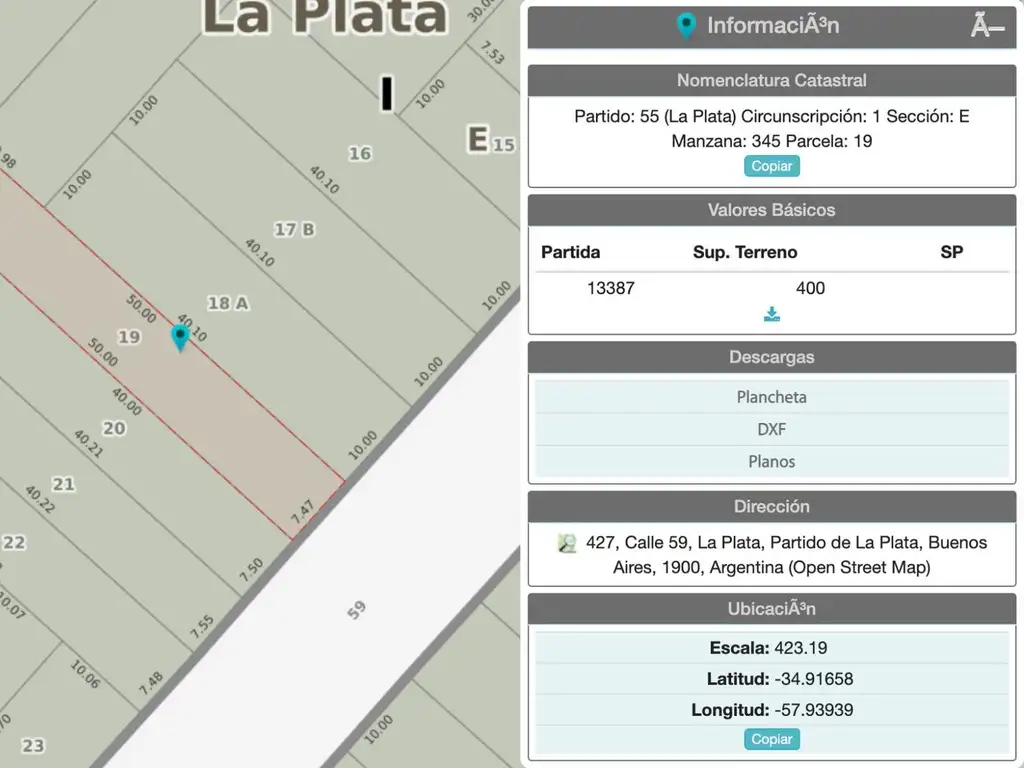Collapse the Nomenclatura Catastral section header

point(771,80)
